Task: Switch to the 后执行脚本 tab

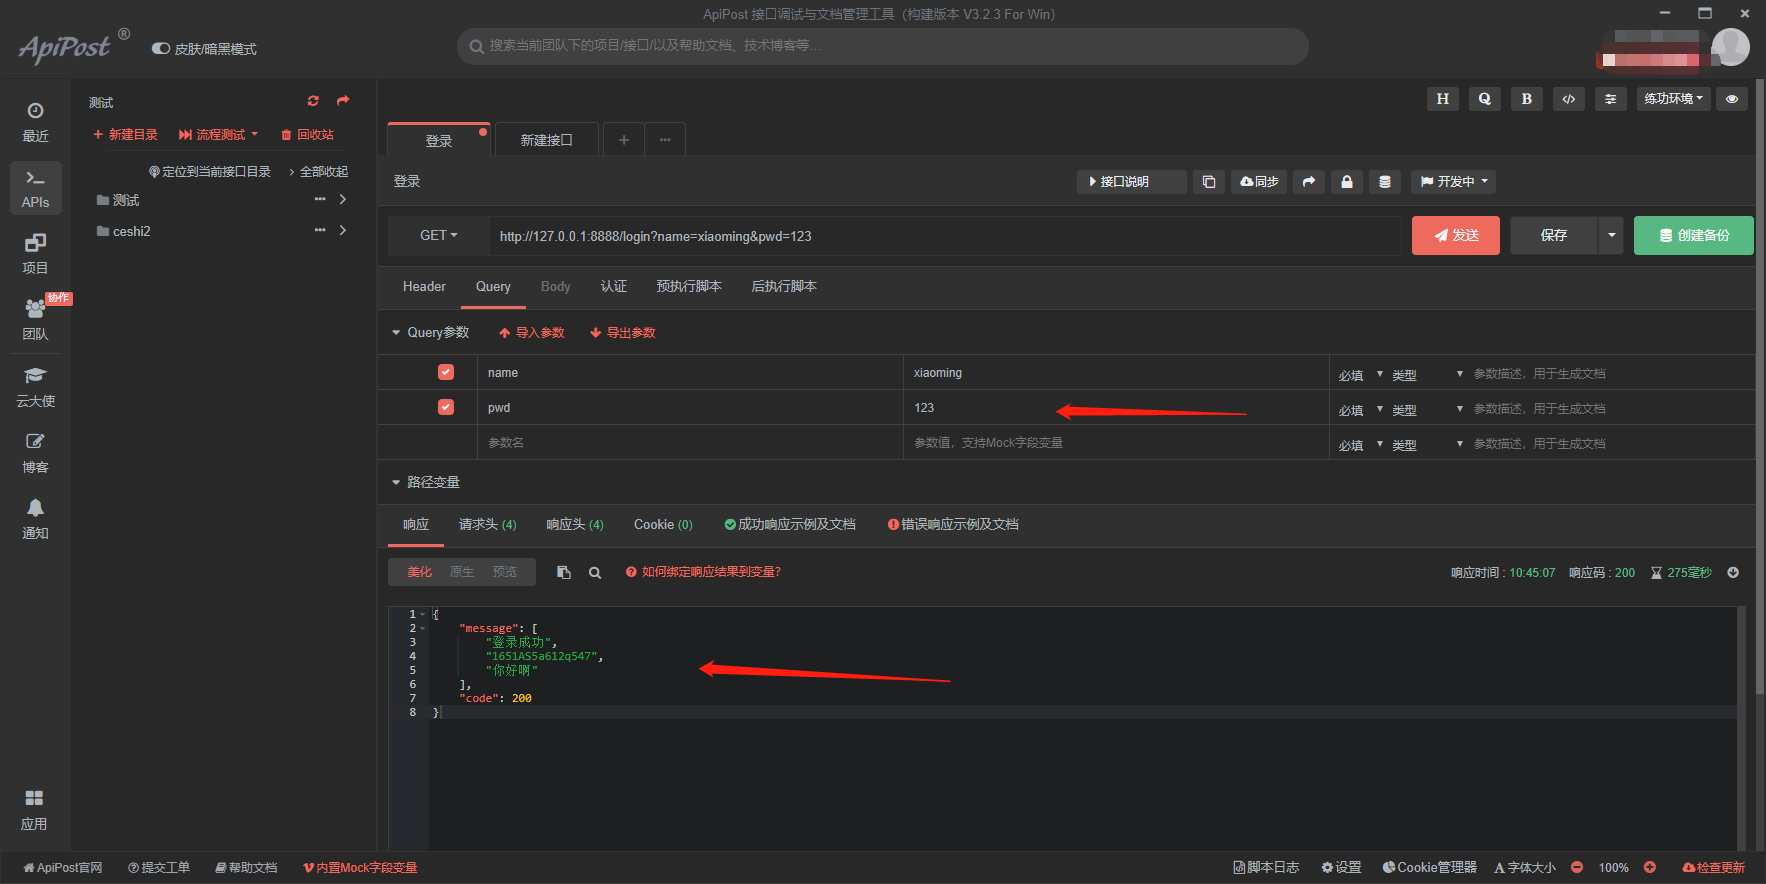Action: point(784,287)
